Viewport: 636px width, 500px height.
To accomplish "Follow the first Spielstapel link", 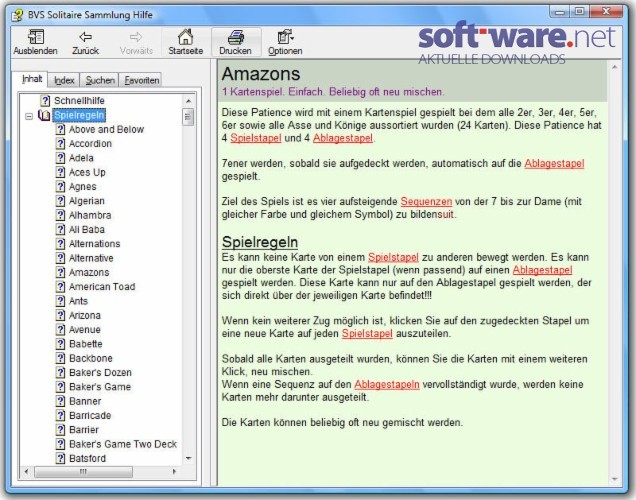I will 256,138.
